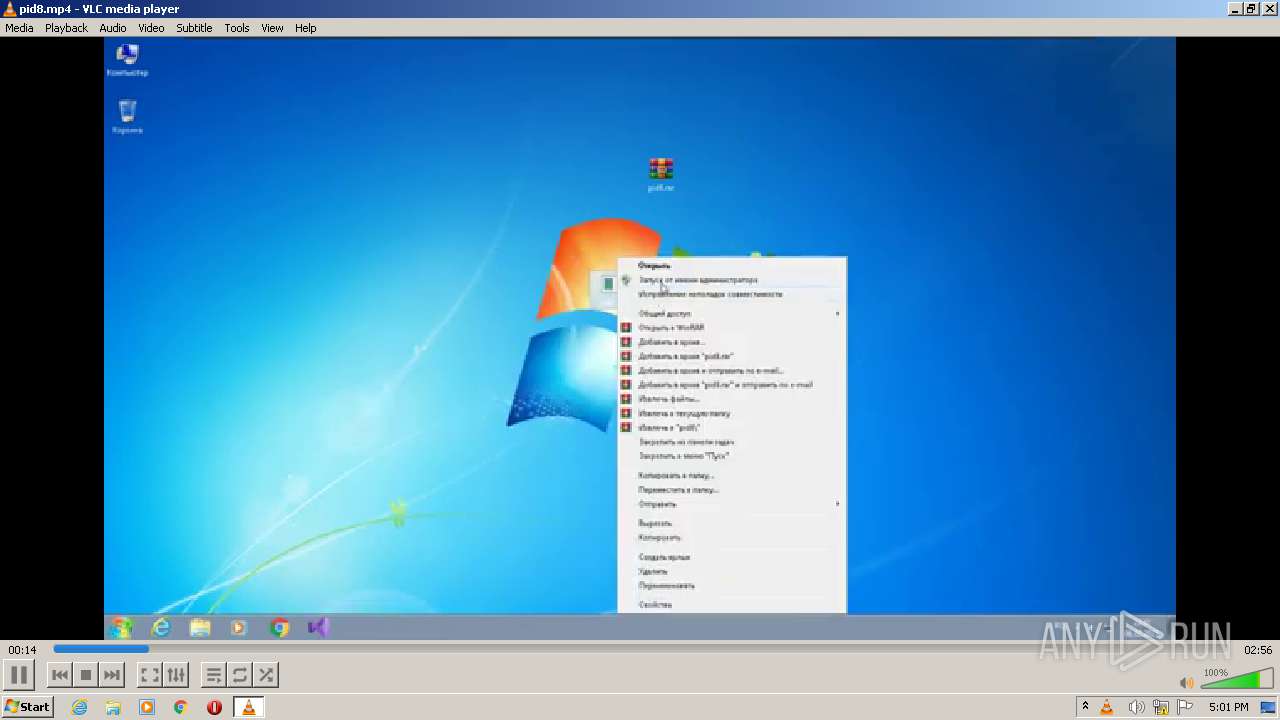The width and height of the screenshot is (1280, 720).
Task: Toggle loop repeat mode
Action: pyautogui.click(x=239, y=675)
